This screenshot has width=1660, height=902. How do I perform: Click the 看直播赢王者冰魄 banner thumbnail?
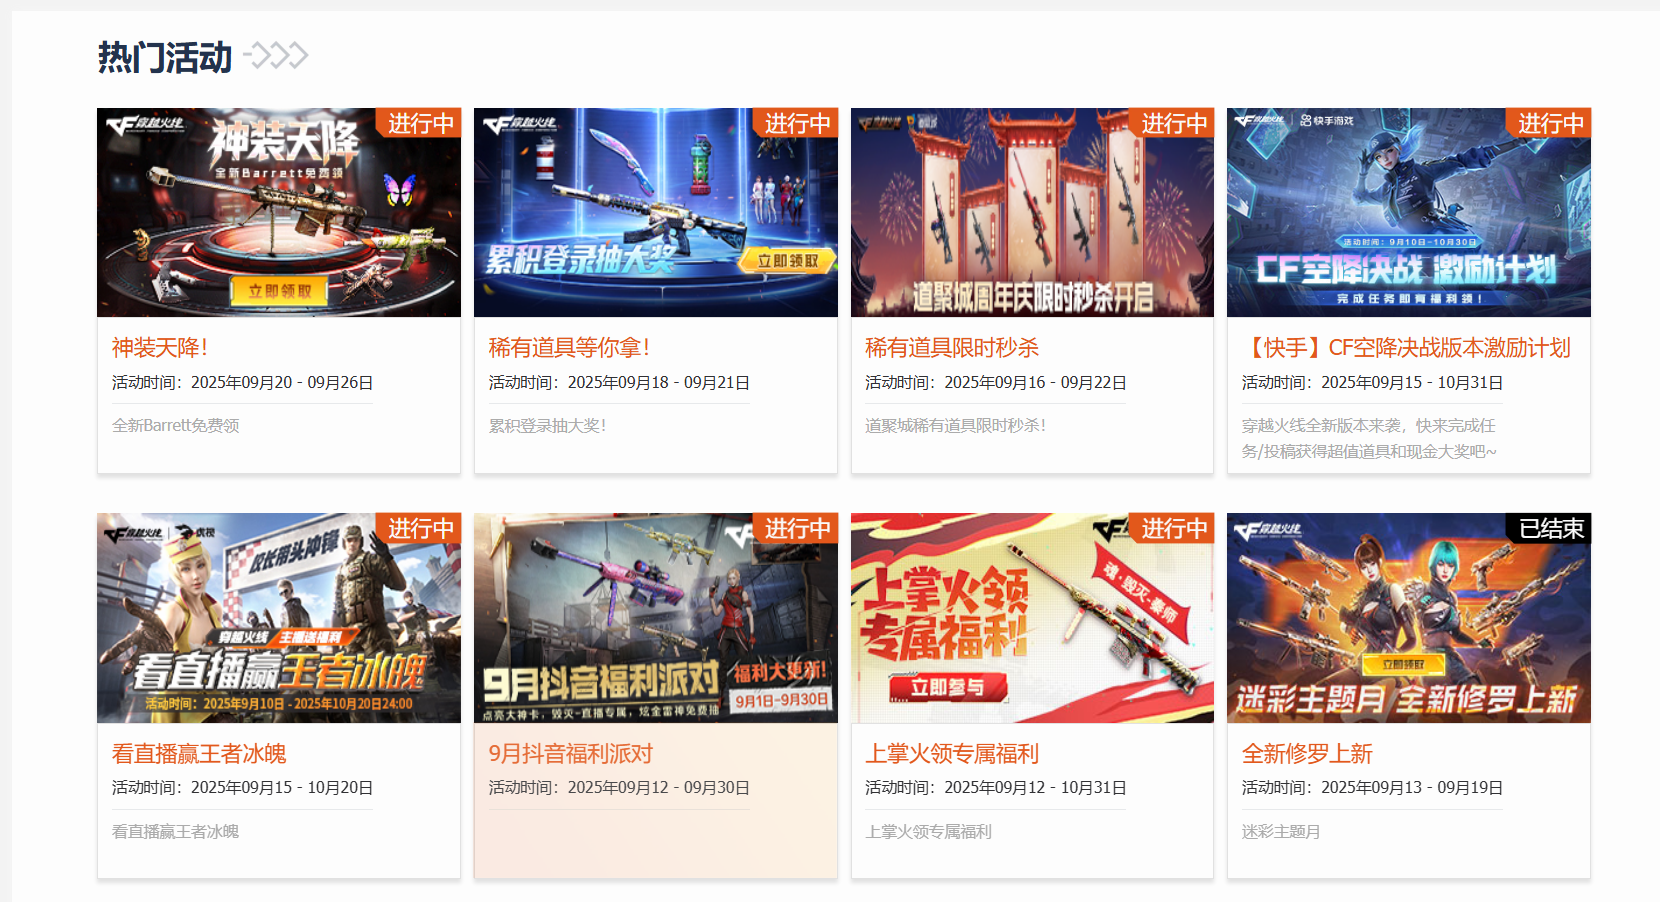278,617
